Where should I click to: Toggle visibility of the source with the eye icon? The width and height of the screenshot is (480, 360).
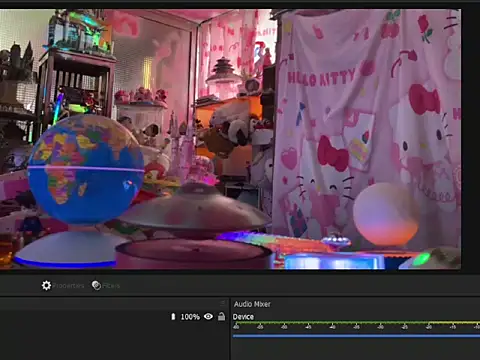click(x=208, y=316)
